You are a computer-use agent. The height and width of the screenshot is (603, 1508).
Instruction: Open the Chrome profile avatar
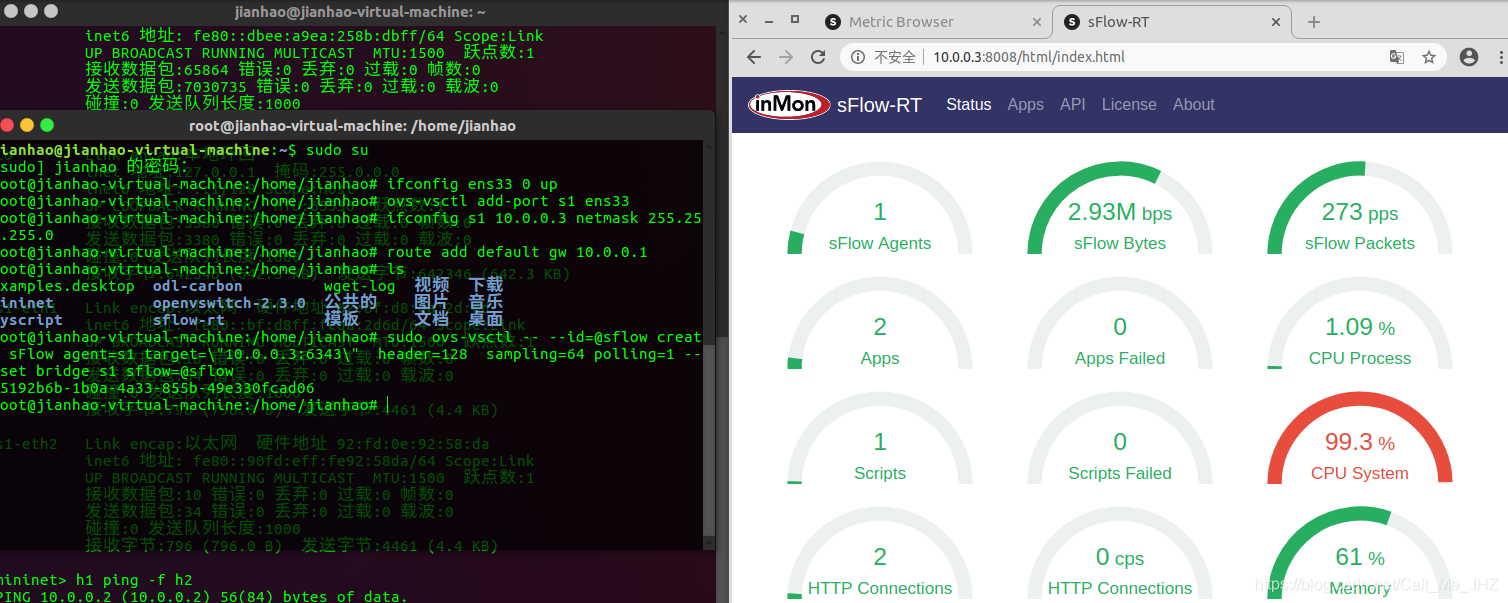point(1469,57)
